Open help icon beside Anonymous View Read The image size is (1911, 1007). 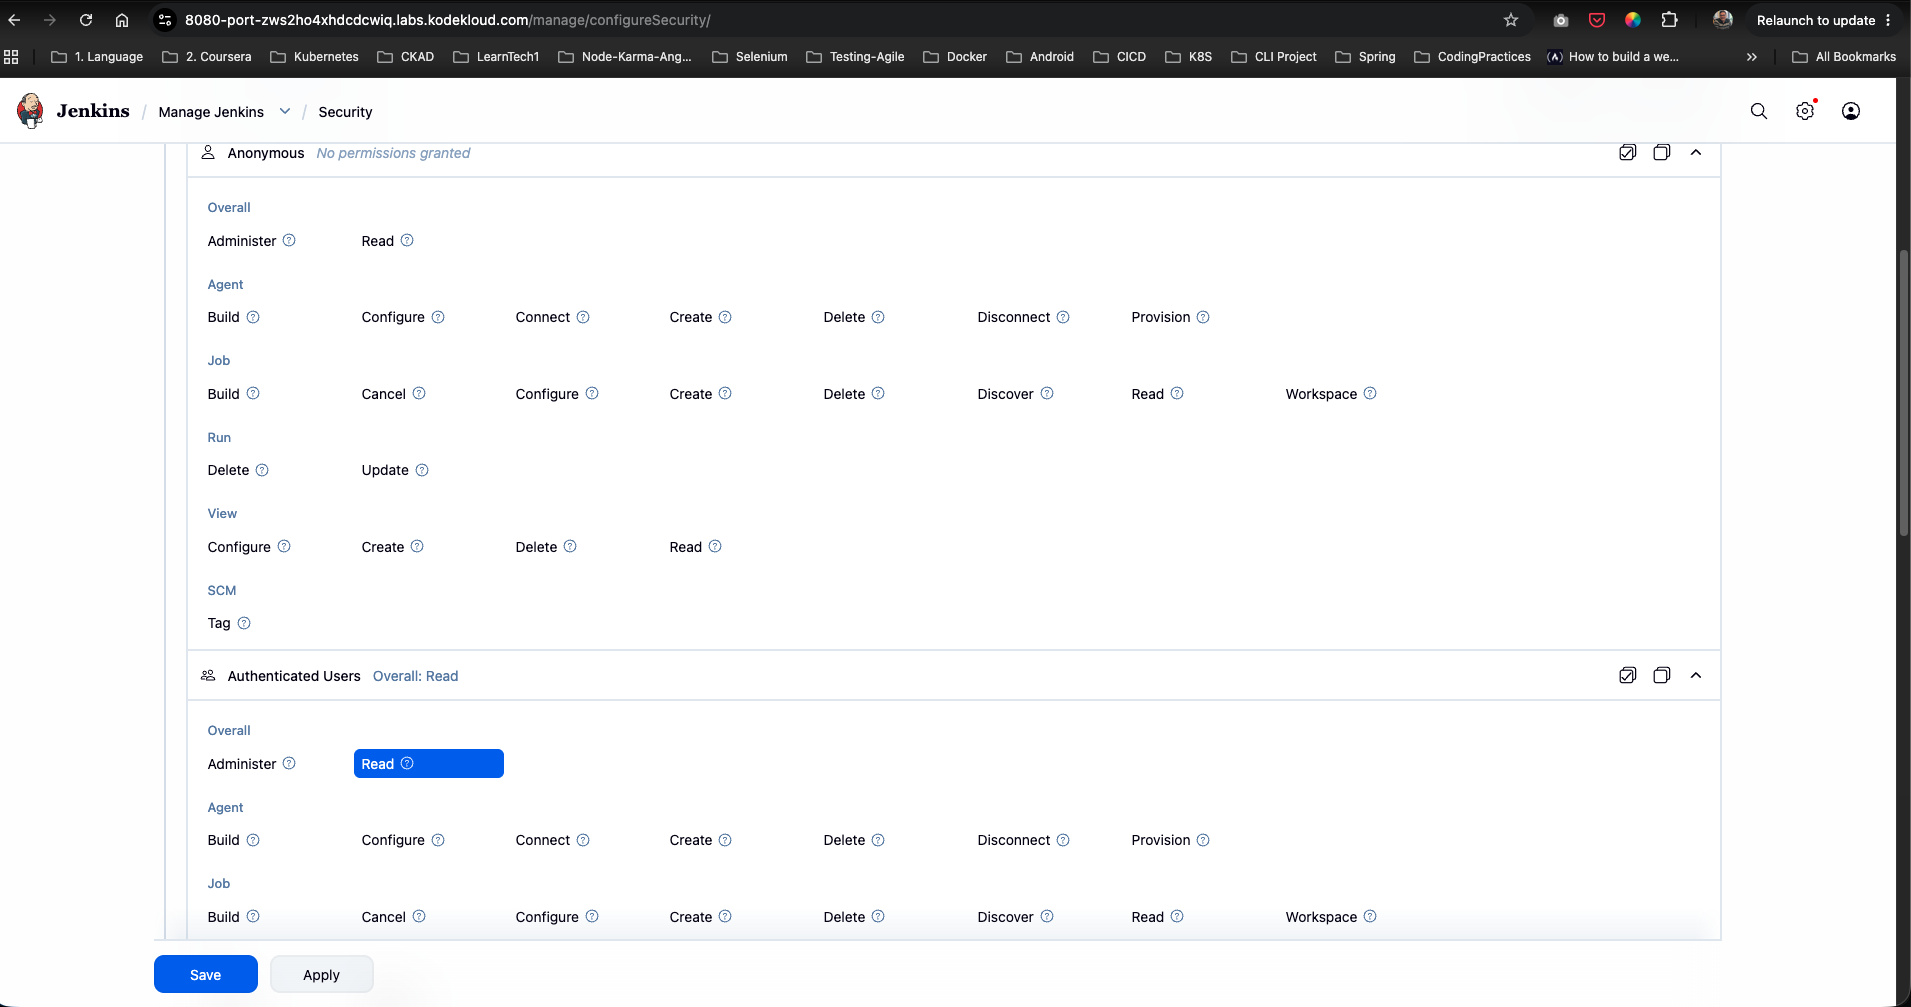[715, 546]
